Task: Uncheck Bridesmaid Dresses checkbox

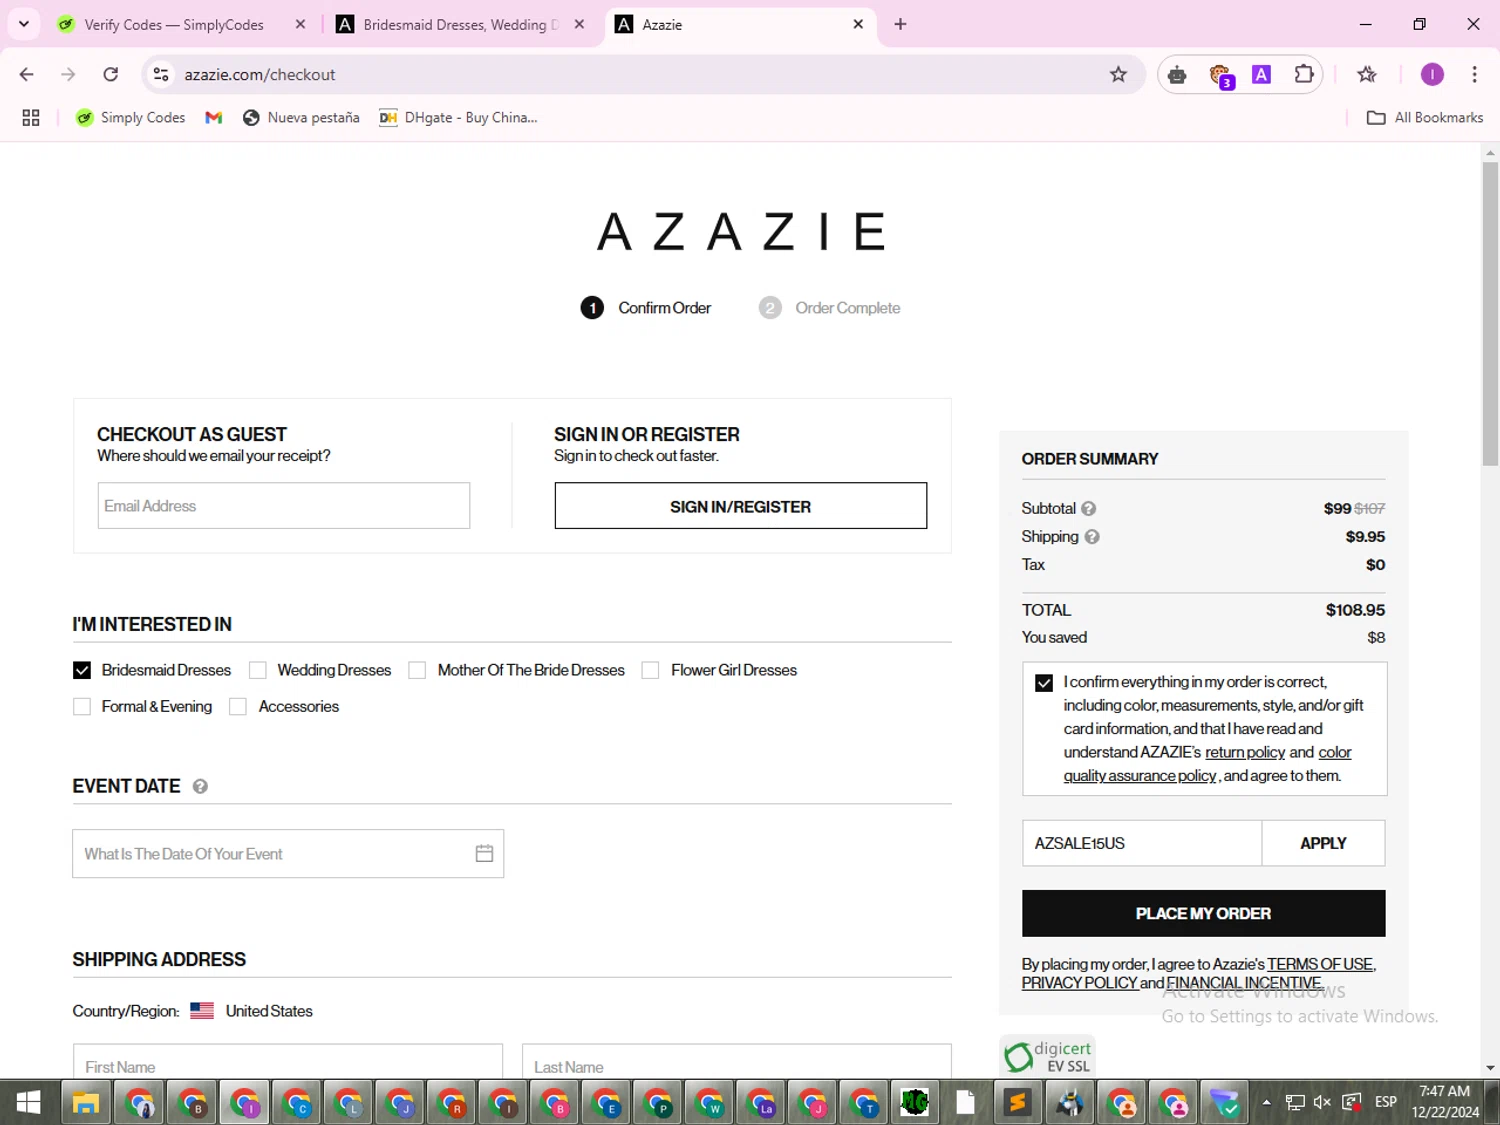Action: pos(82,670)
